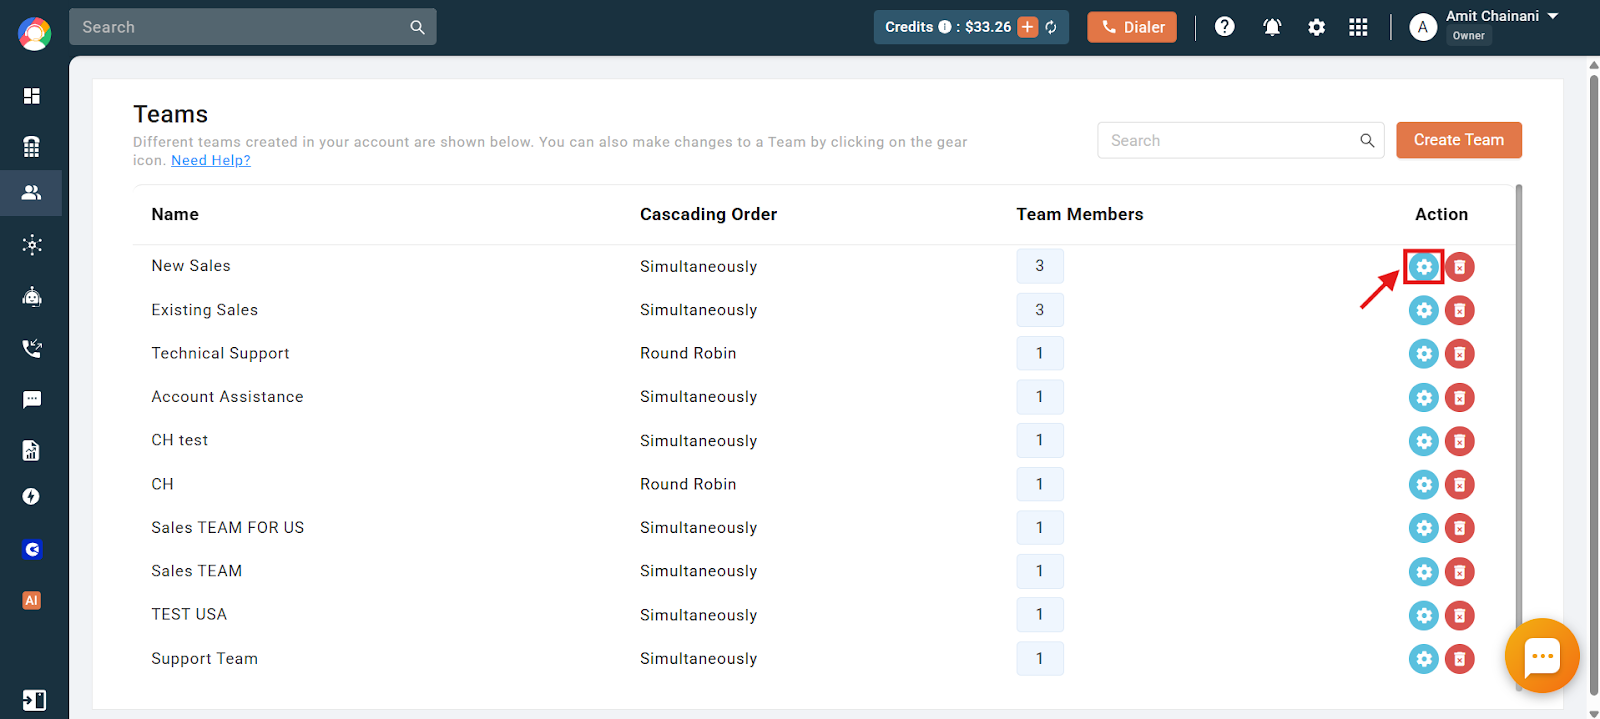Viewport: 1600px width, 719px height.
Task: Click the logout icon at sidebar bottom
Action: (x=34, y=700)
